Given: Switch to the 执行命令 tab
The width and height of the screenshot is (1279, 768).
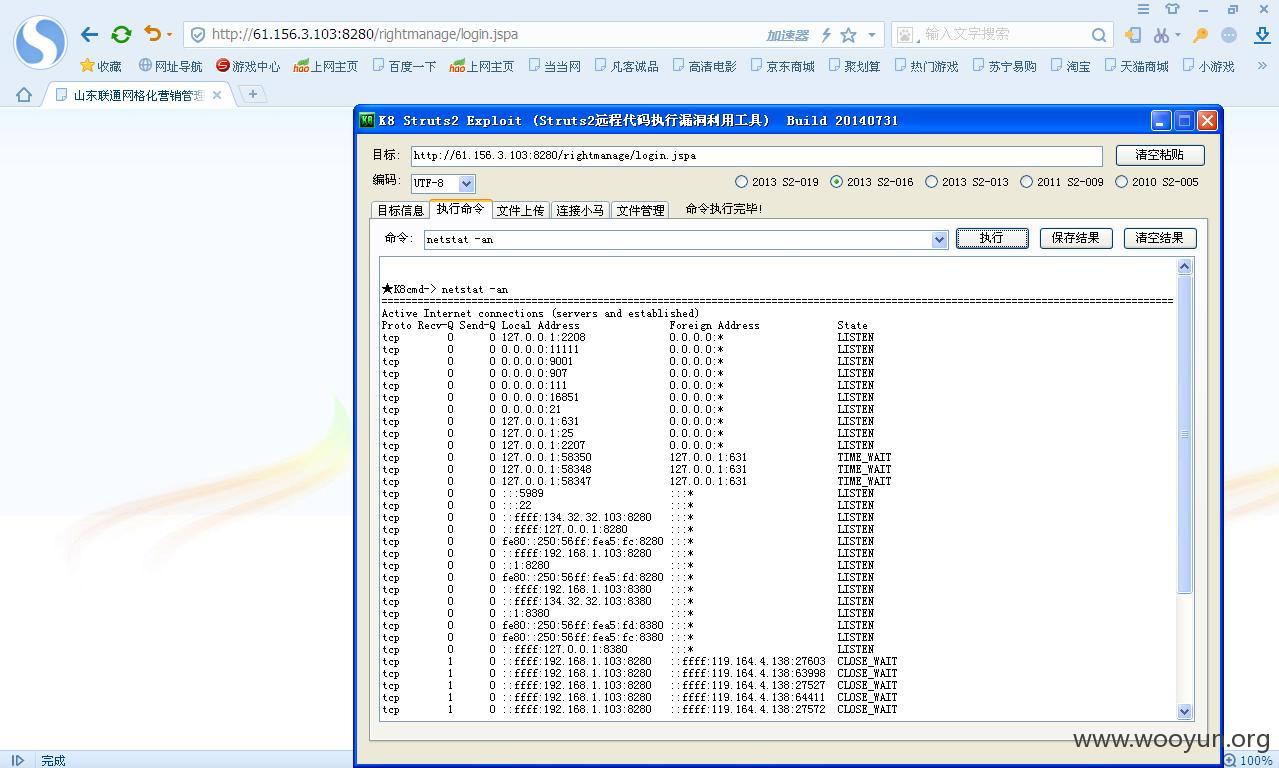Looking at the screenshot, I should (x=460, y=208).
